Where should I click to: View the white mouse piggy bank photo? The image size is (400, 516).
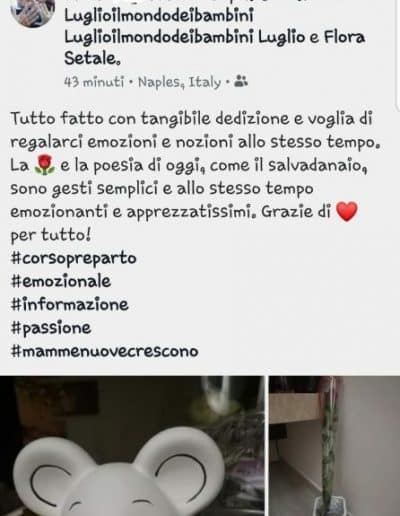(x=132, y=446)
